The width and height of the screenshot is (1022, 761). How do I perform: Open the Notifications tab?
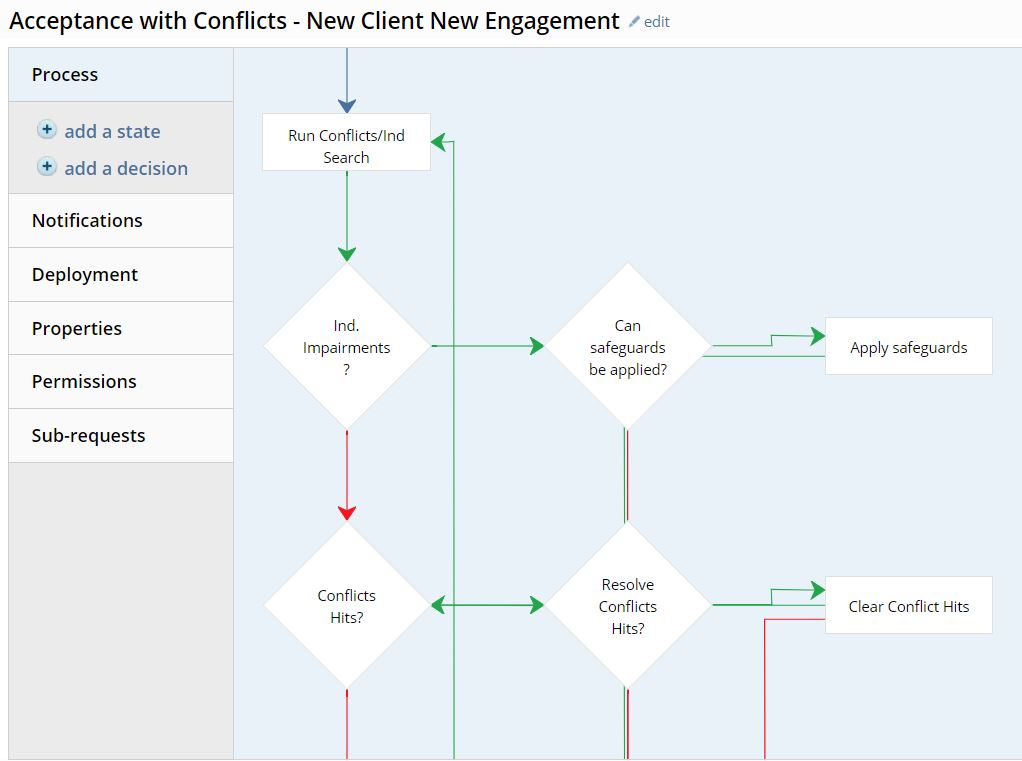[87, 221]
